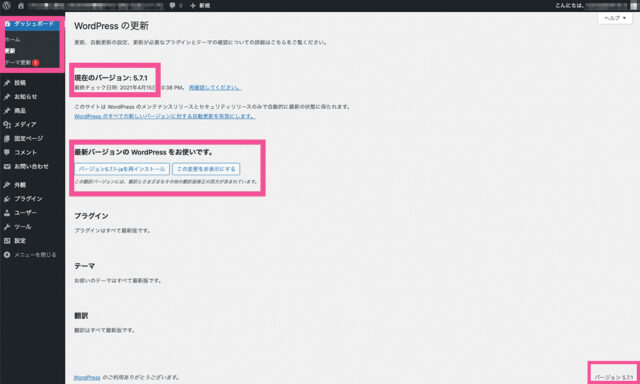
Task: Open the お知らせ pin icon menu
Action: (7, 97)
